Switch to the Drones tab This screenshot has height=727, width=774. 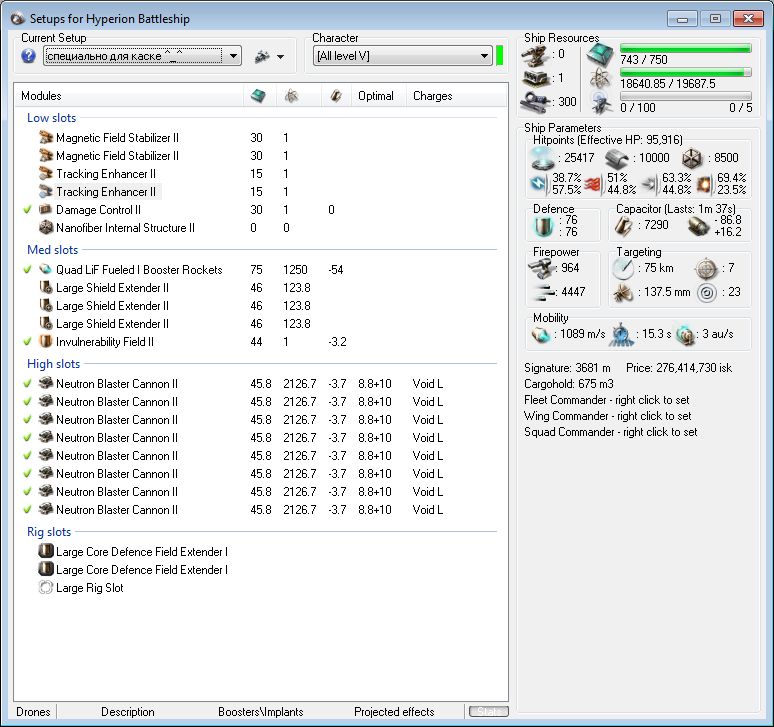tap(33, 712)
